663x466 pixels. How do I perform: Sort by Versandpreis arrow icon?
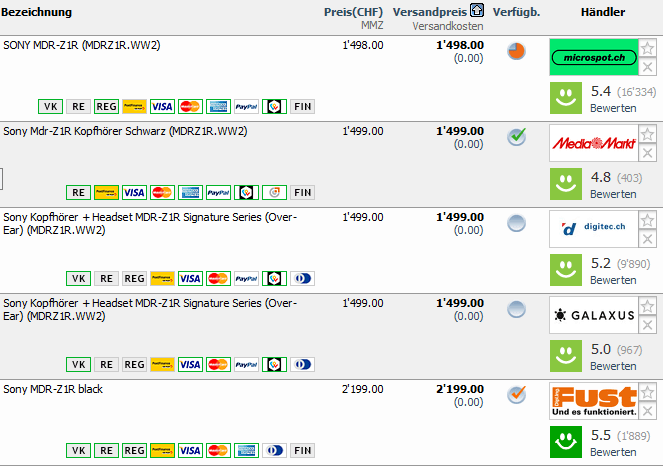tap(477, 11)
